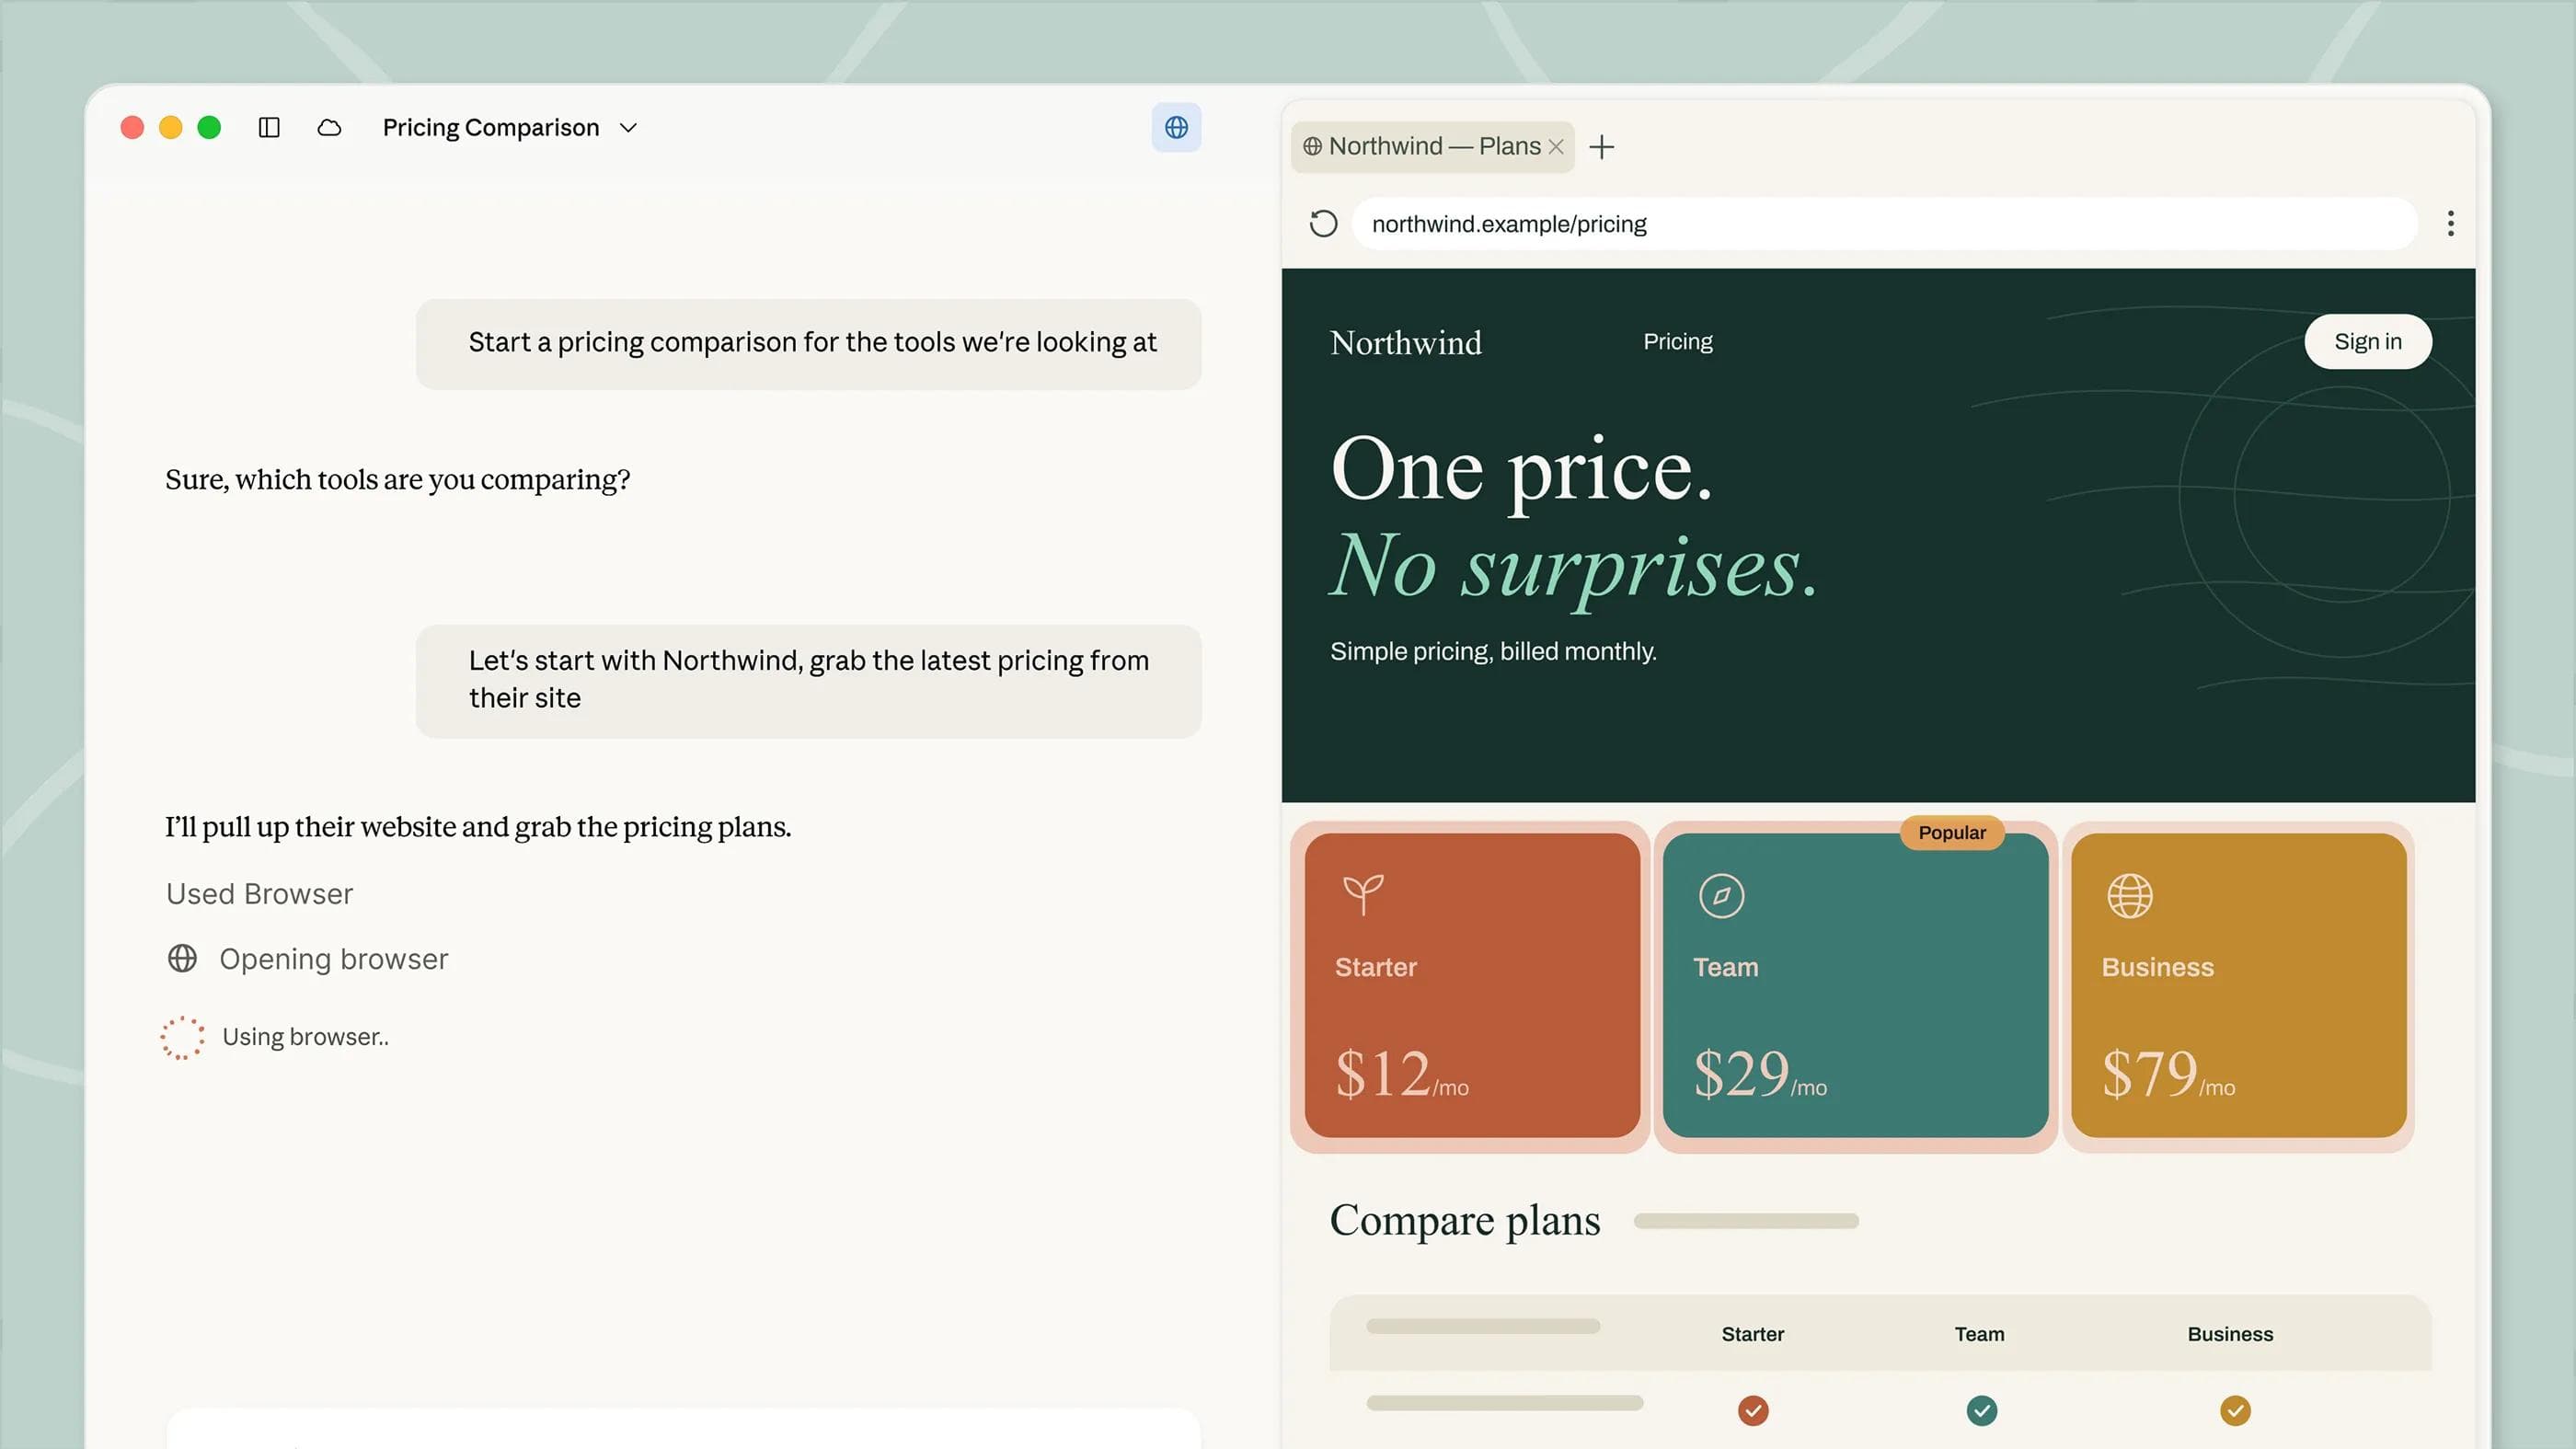Click the message about starting with Northwind
2576x1449 pixels.
(808, 681)
